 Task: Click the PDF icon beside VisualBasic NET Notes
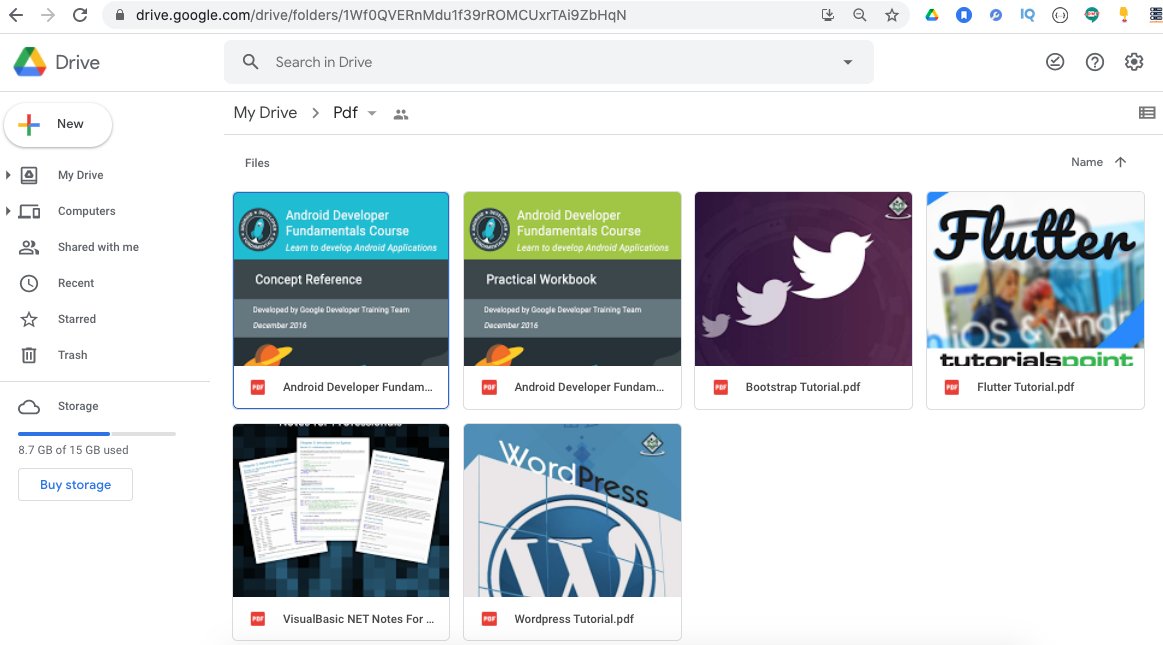(x=257, y=619)
